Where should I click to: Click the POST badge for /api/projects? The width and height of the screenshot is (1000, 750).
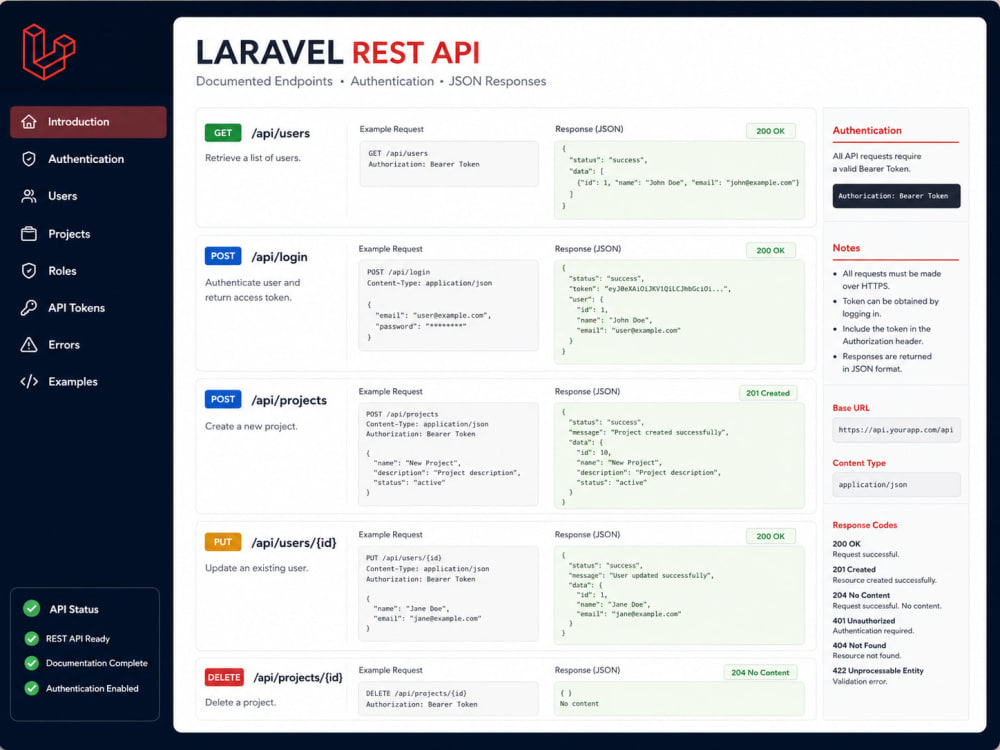pyautogui.click(x=223, y=399)
